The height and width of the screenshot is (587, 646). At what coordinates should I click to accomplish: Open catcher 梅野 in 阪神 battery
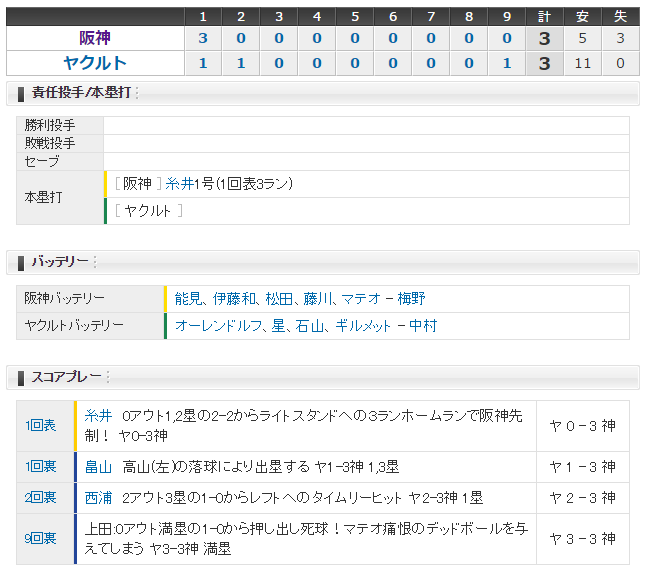[x=412, y=299]
